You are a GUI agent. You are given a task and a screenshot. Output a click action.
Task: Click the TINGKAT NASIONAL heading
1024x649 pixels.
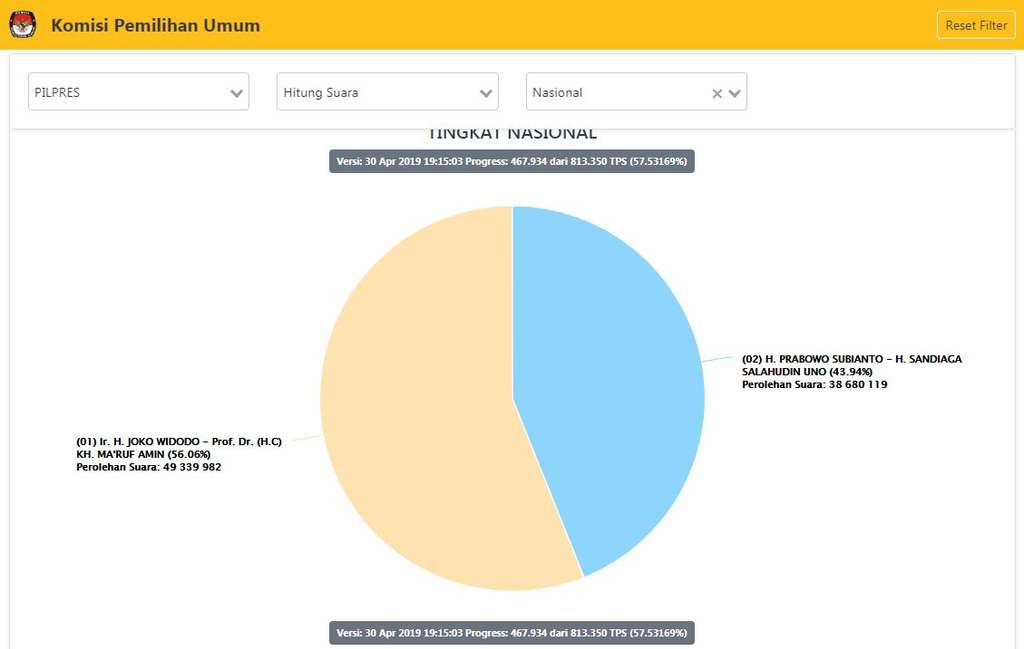point(512,134)
